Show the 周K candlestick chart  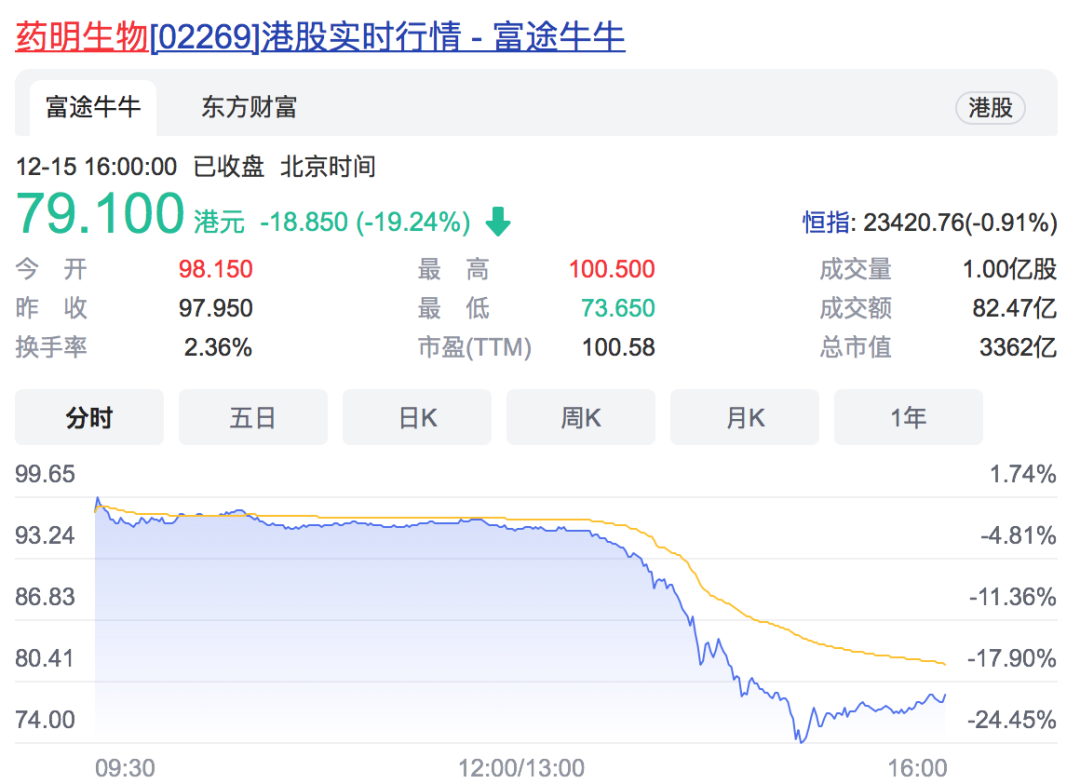pos(581,417)
